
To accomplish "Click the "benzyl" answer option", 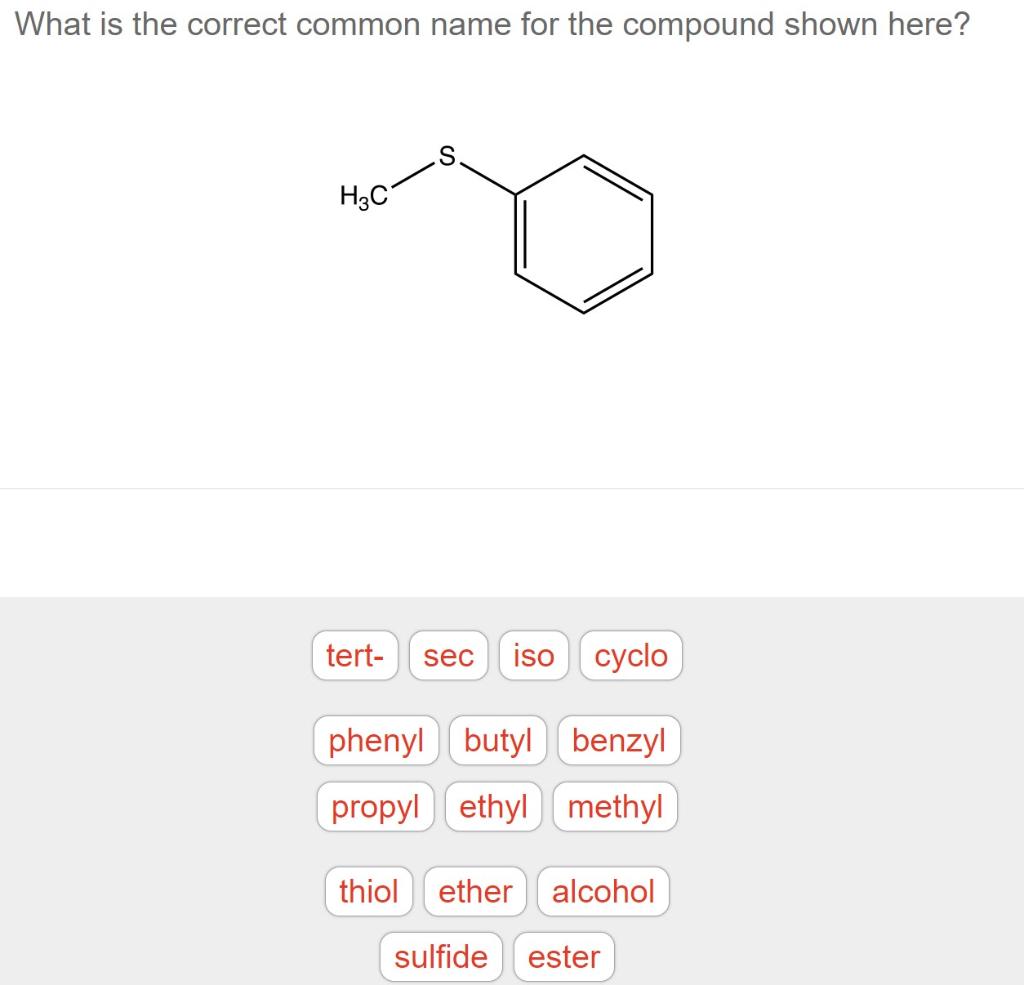I will tap(619, 740).
